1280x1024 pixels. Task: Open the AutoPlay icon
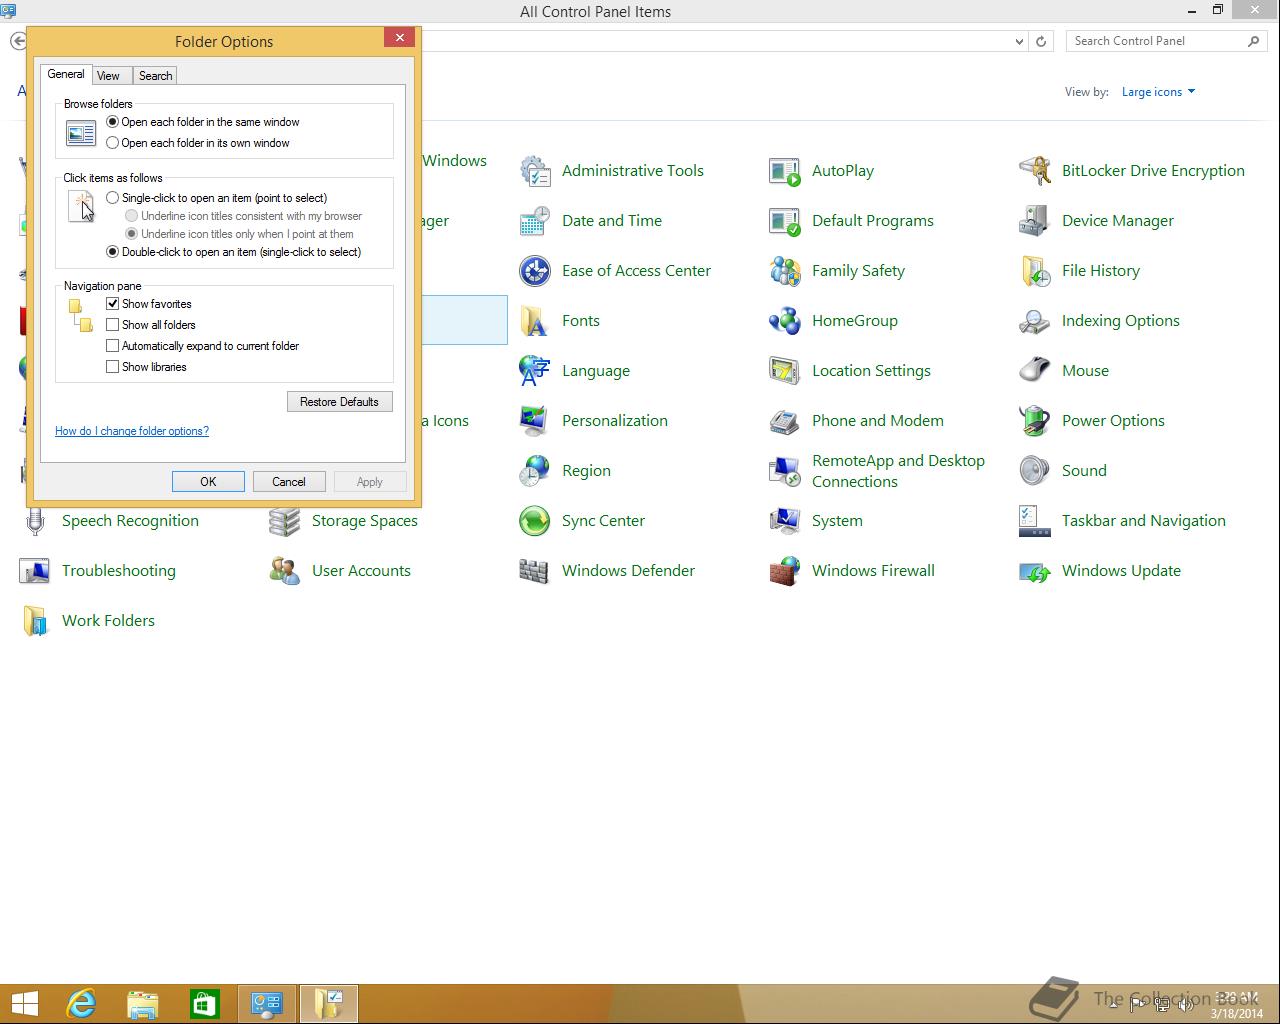[x=785, y=171]
